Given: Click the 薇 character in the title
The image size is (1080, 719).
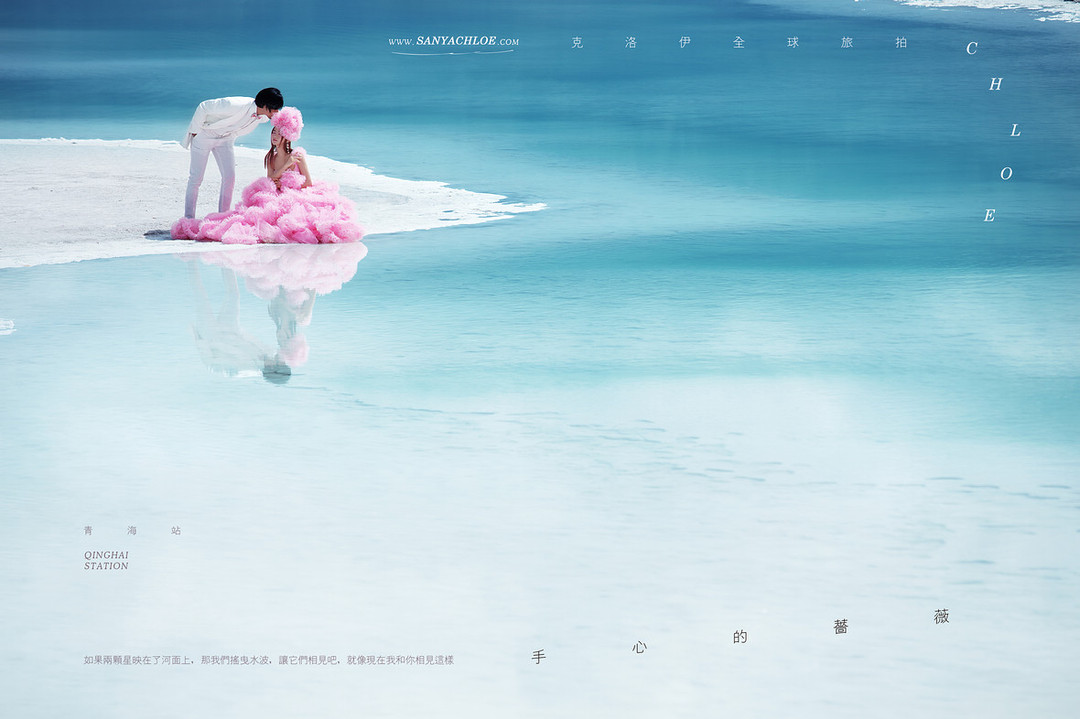Looking at the screenshot, I should [x=941, y=617].
